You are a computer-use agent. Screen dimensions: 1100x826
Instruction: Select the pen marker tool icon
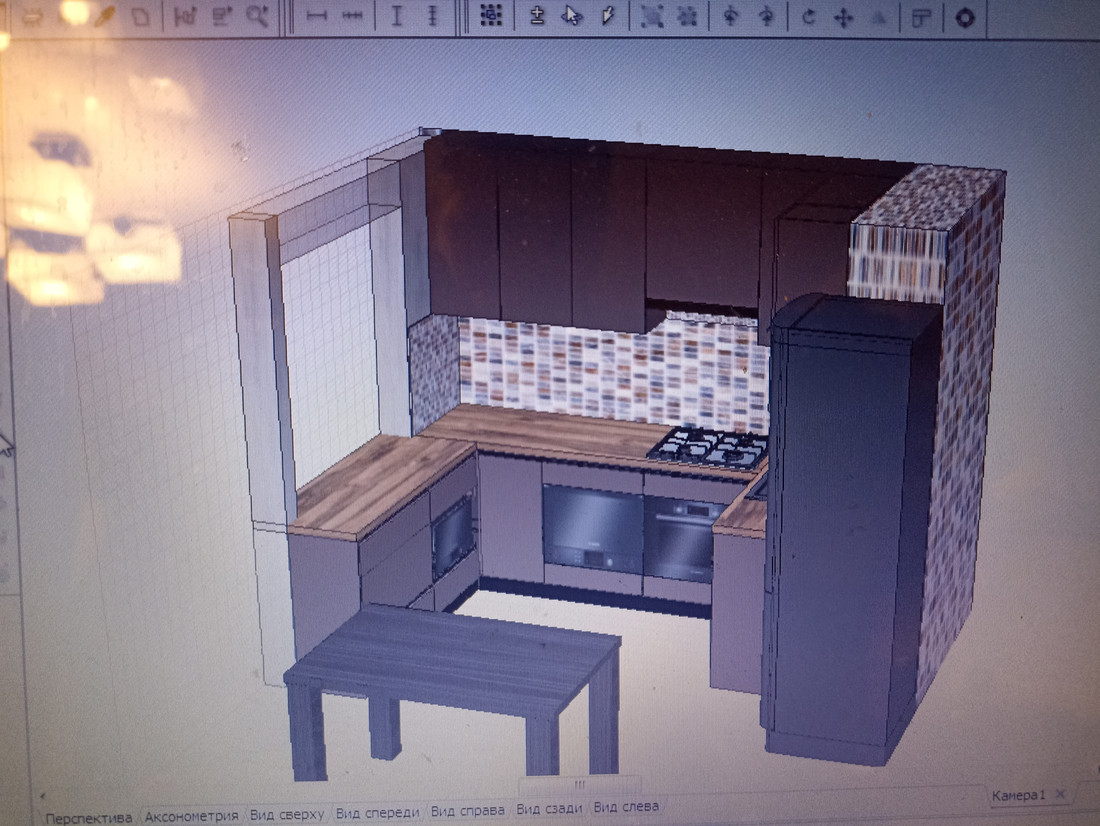[608, 17]
